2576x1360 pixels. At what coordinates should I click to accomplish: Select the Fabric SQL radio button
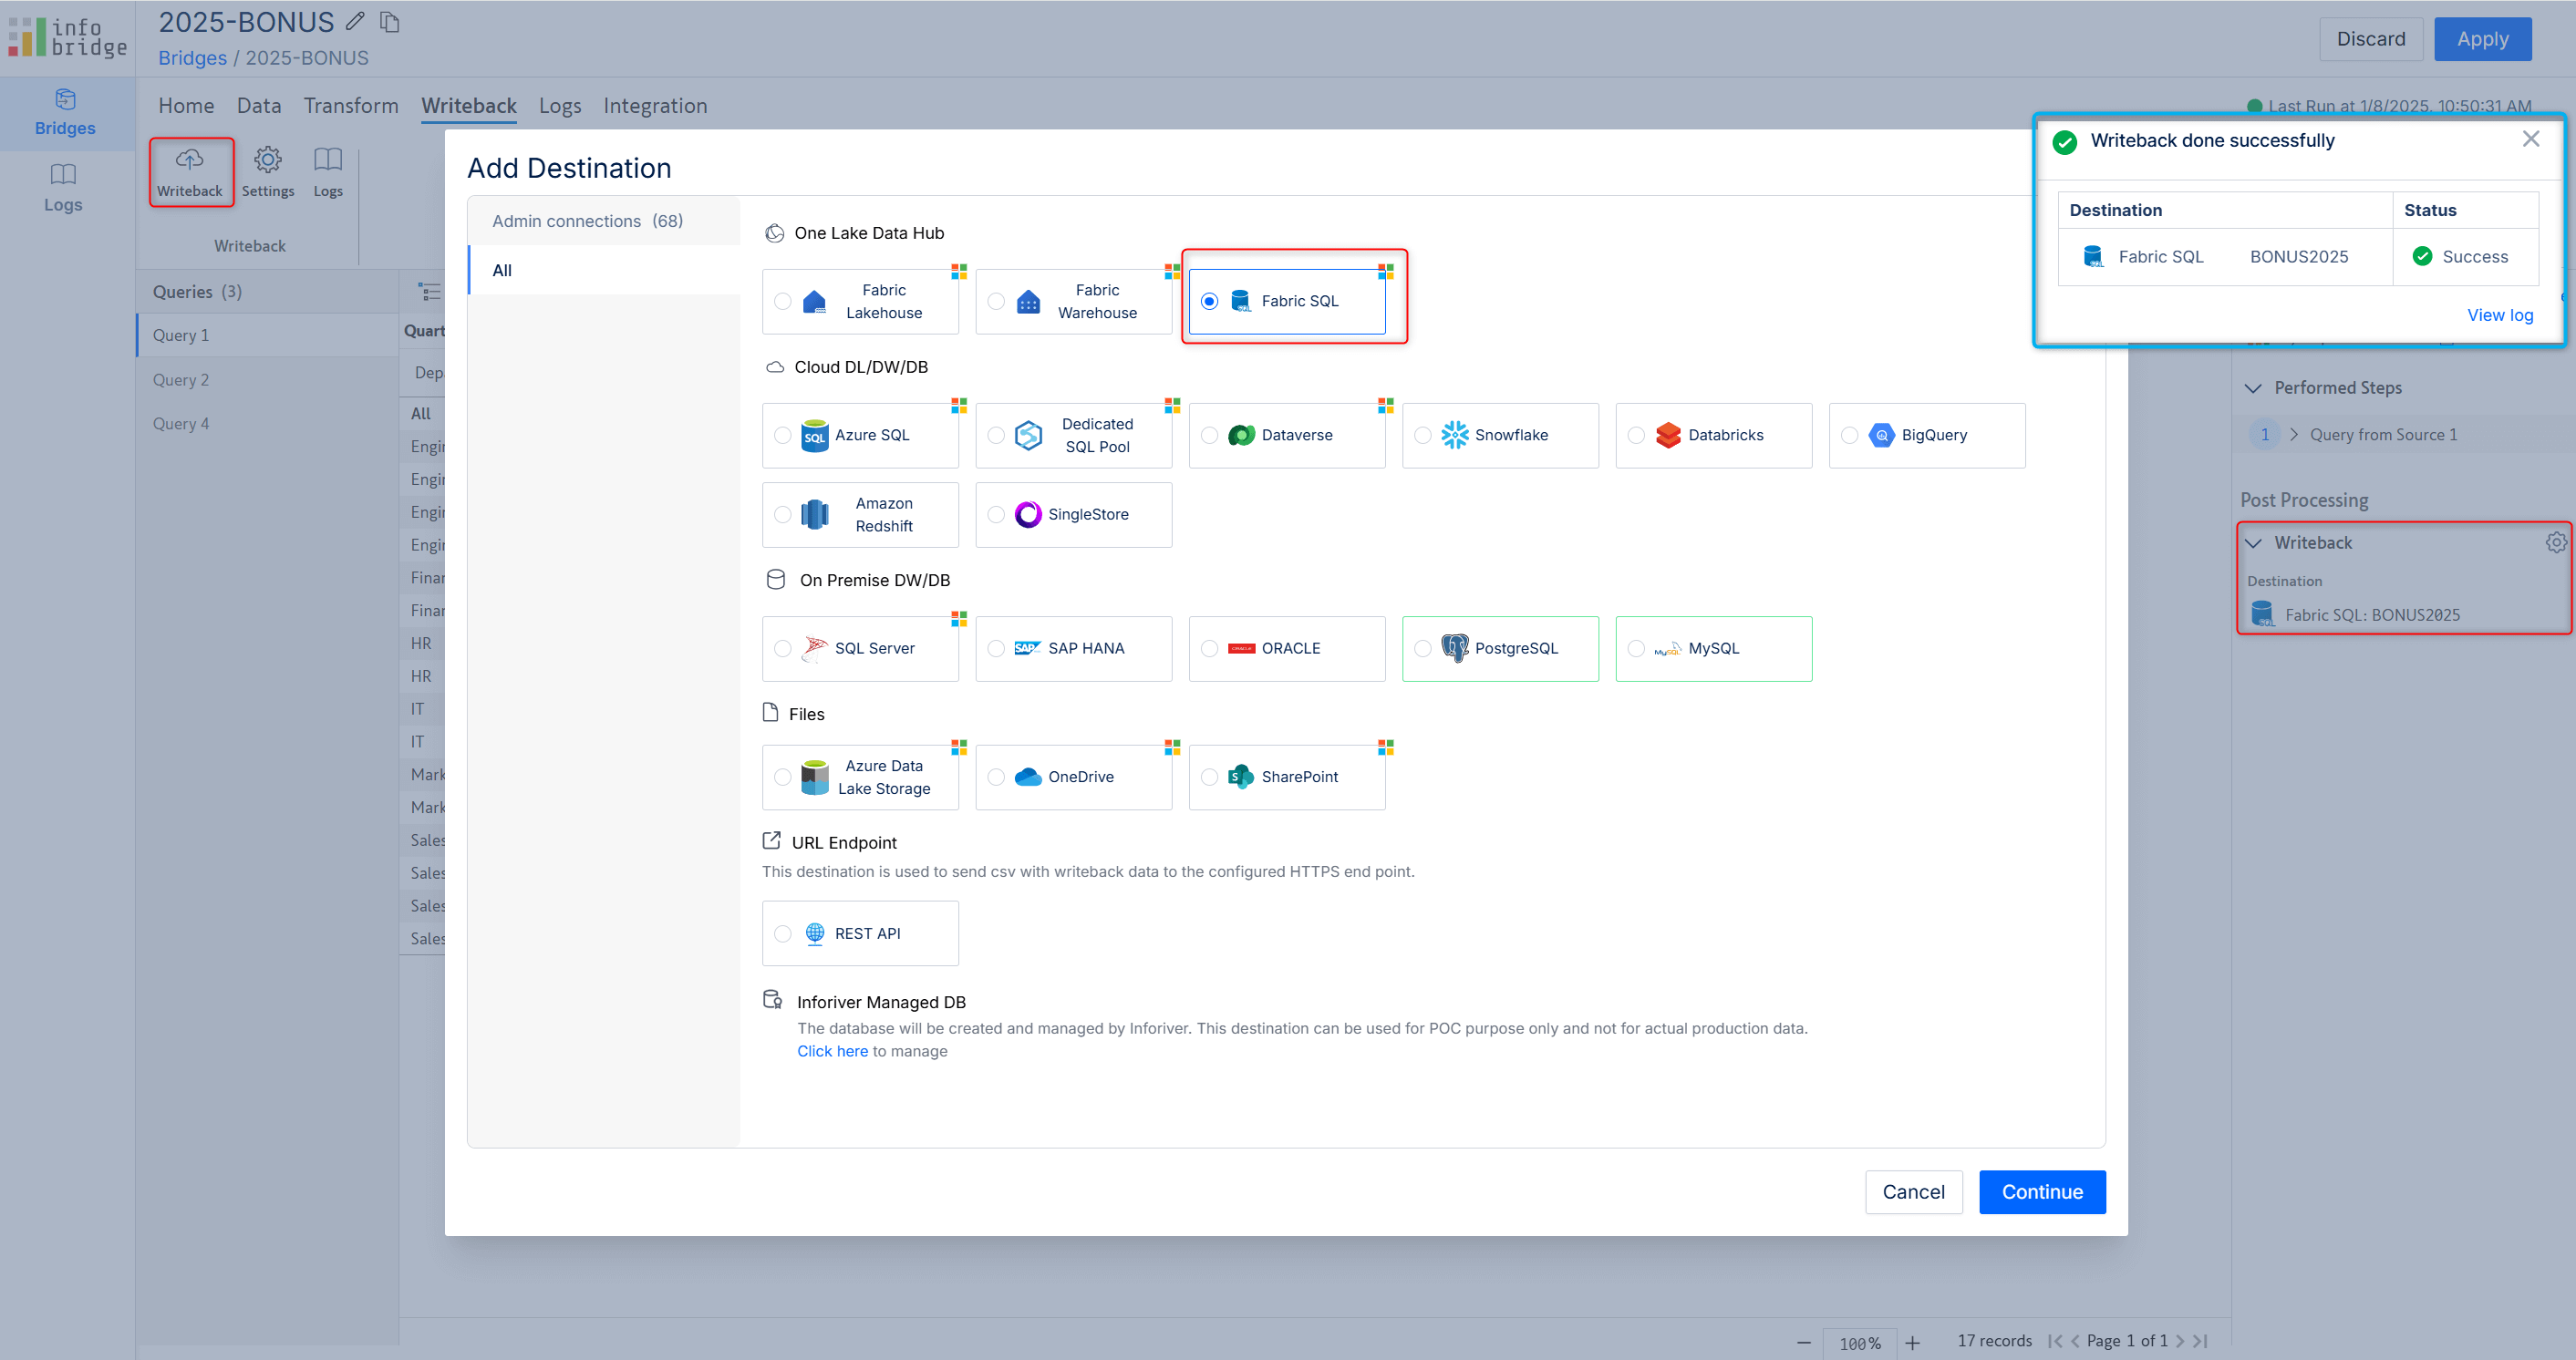tap(1210, 301)
